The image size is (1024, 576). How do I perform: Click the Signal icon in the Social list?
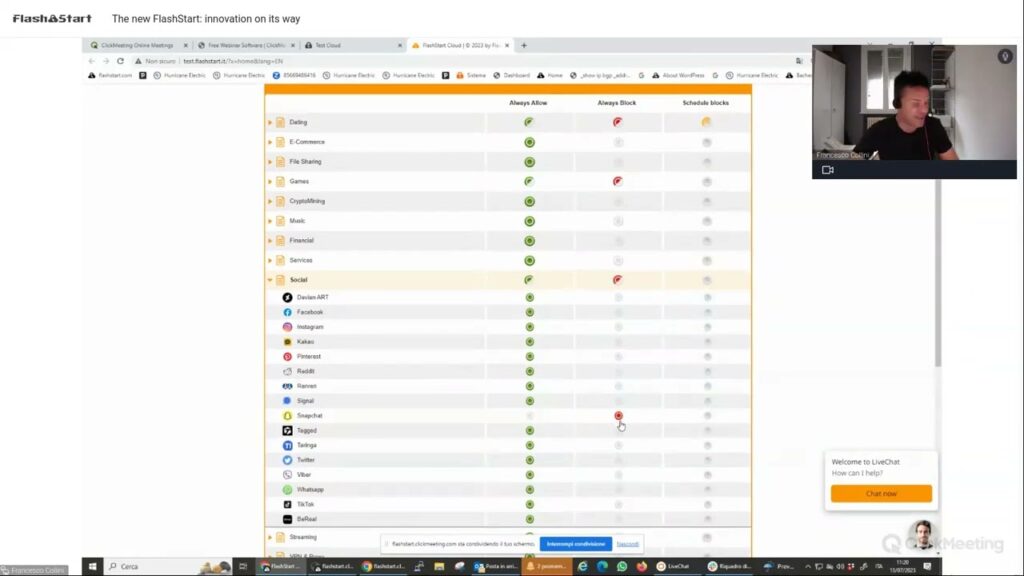[287, 401]
